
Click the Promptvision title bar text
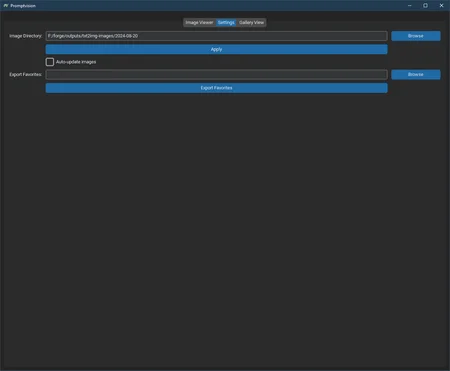23,6
